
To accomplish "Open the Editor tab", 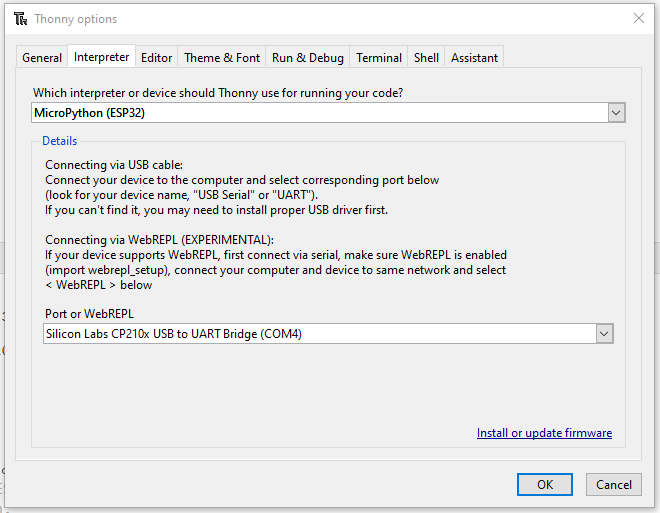I will pos(156,58).
